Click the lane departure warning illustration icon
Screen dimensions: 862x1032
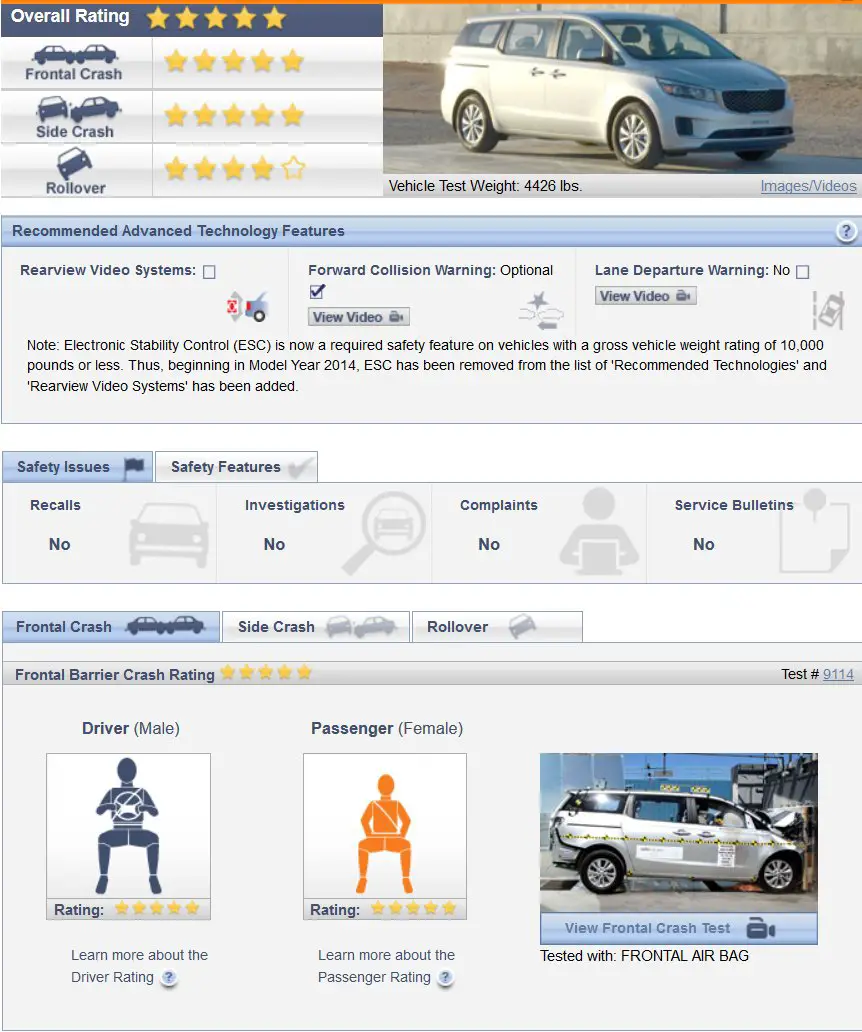coord(828,309)
